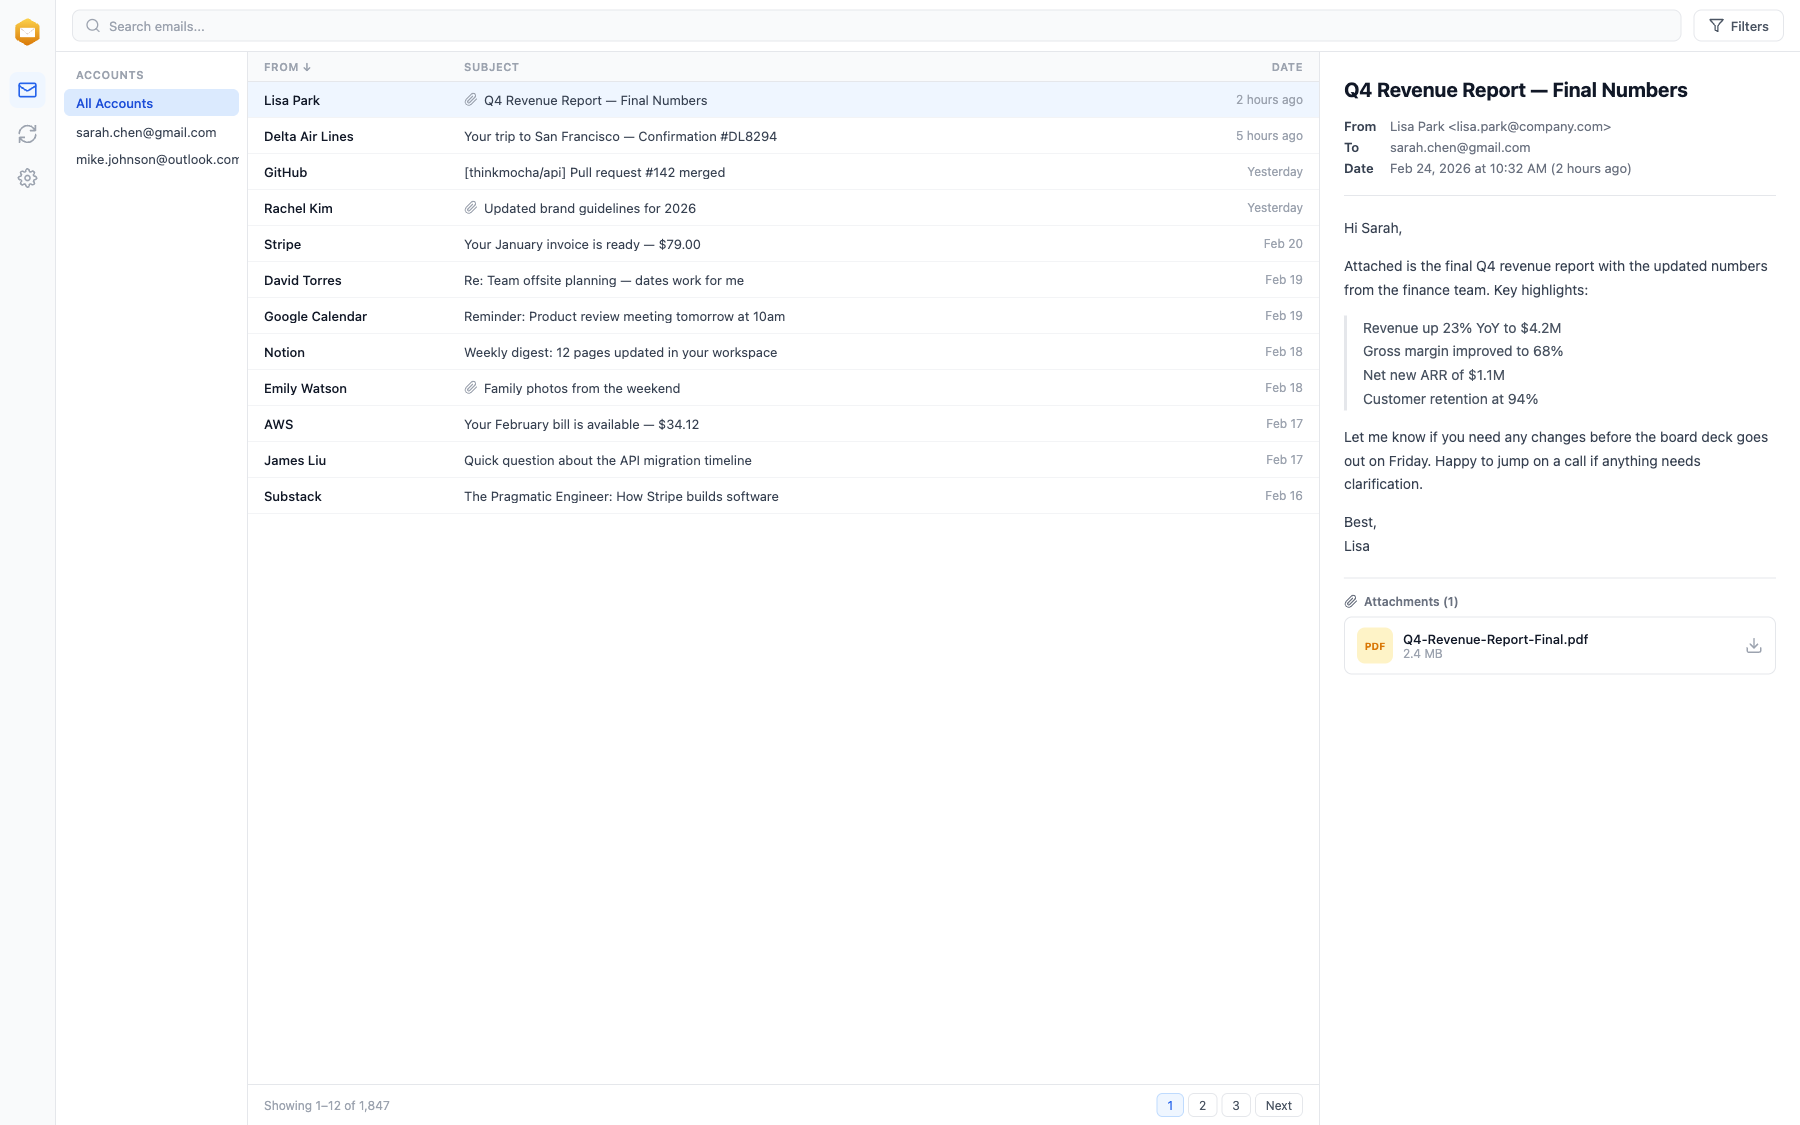
Task: Open the Filters panel
Action: point(1738,25)
